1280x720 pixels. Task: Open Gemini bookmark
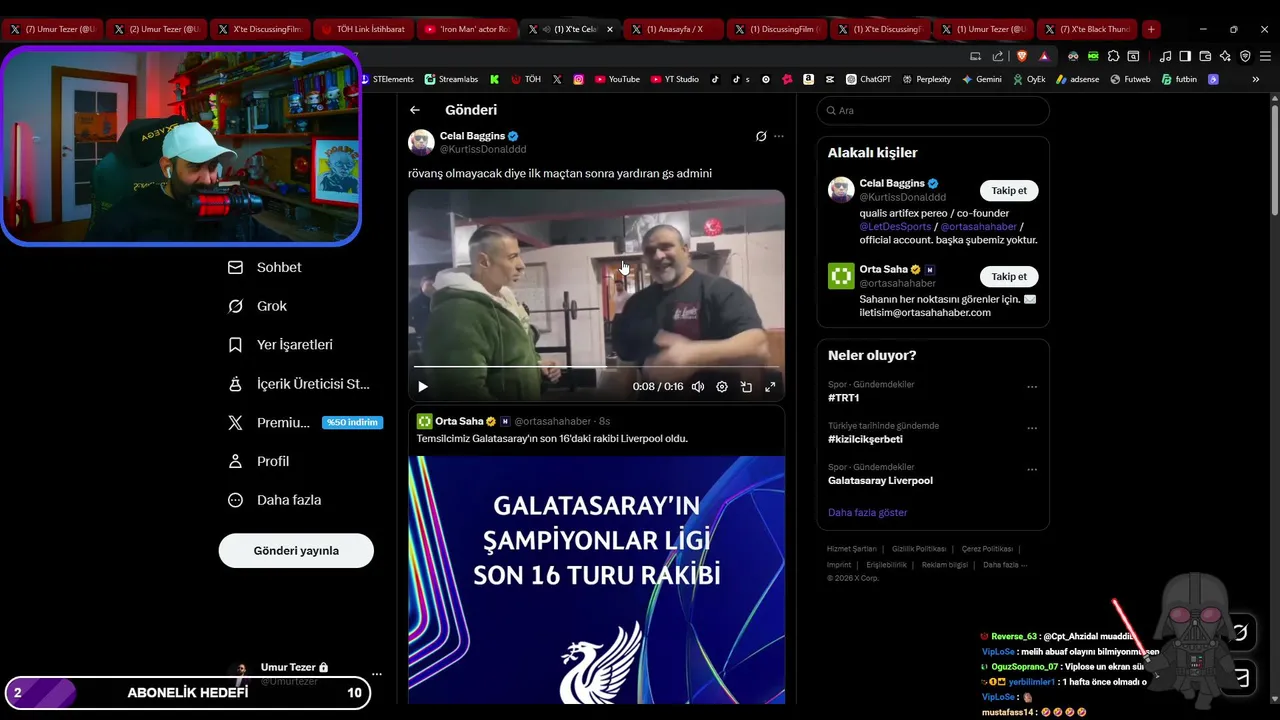[x=982, y=79]
